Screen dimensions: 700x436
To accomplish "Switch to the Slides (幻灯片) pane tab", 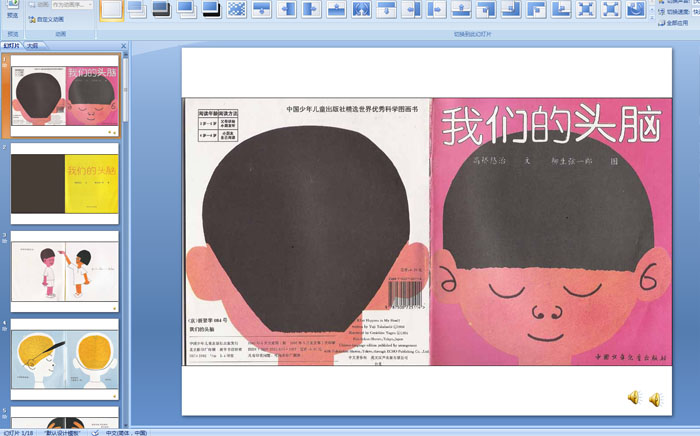I will pos(11,46).
